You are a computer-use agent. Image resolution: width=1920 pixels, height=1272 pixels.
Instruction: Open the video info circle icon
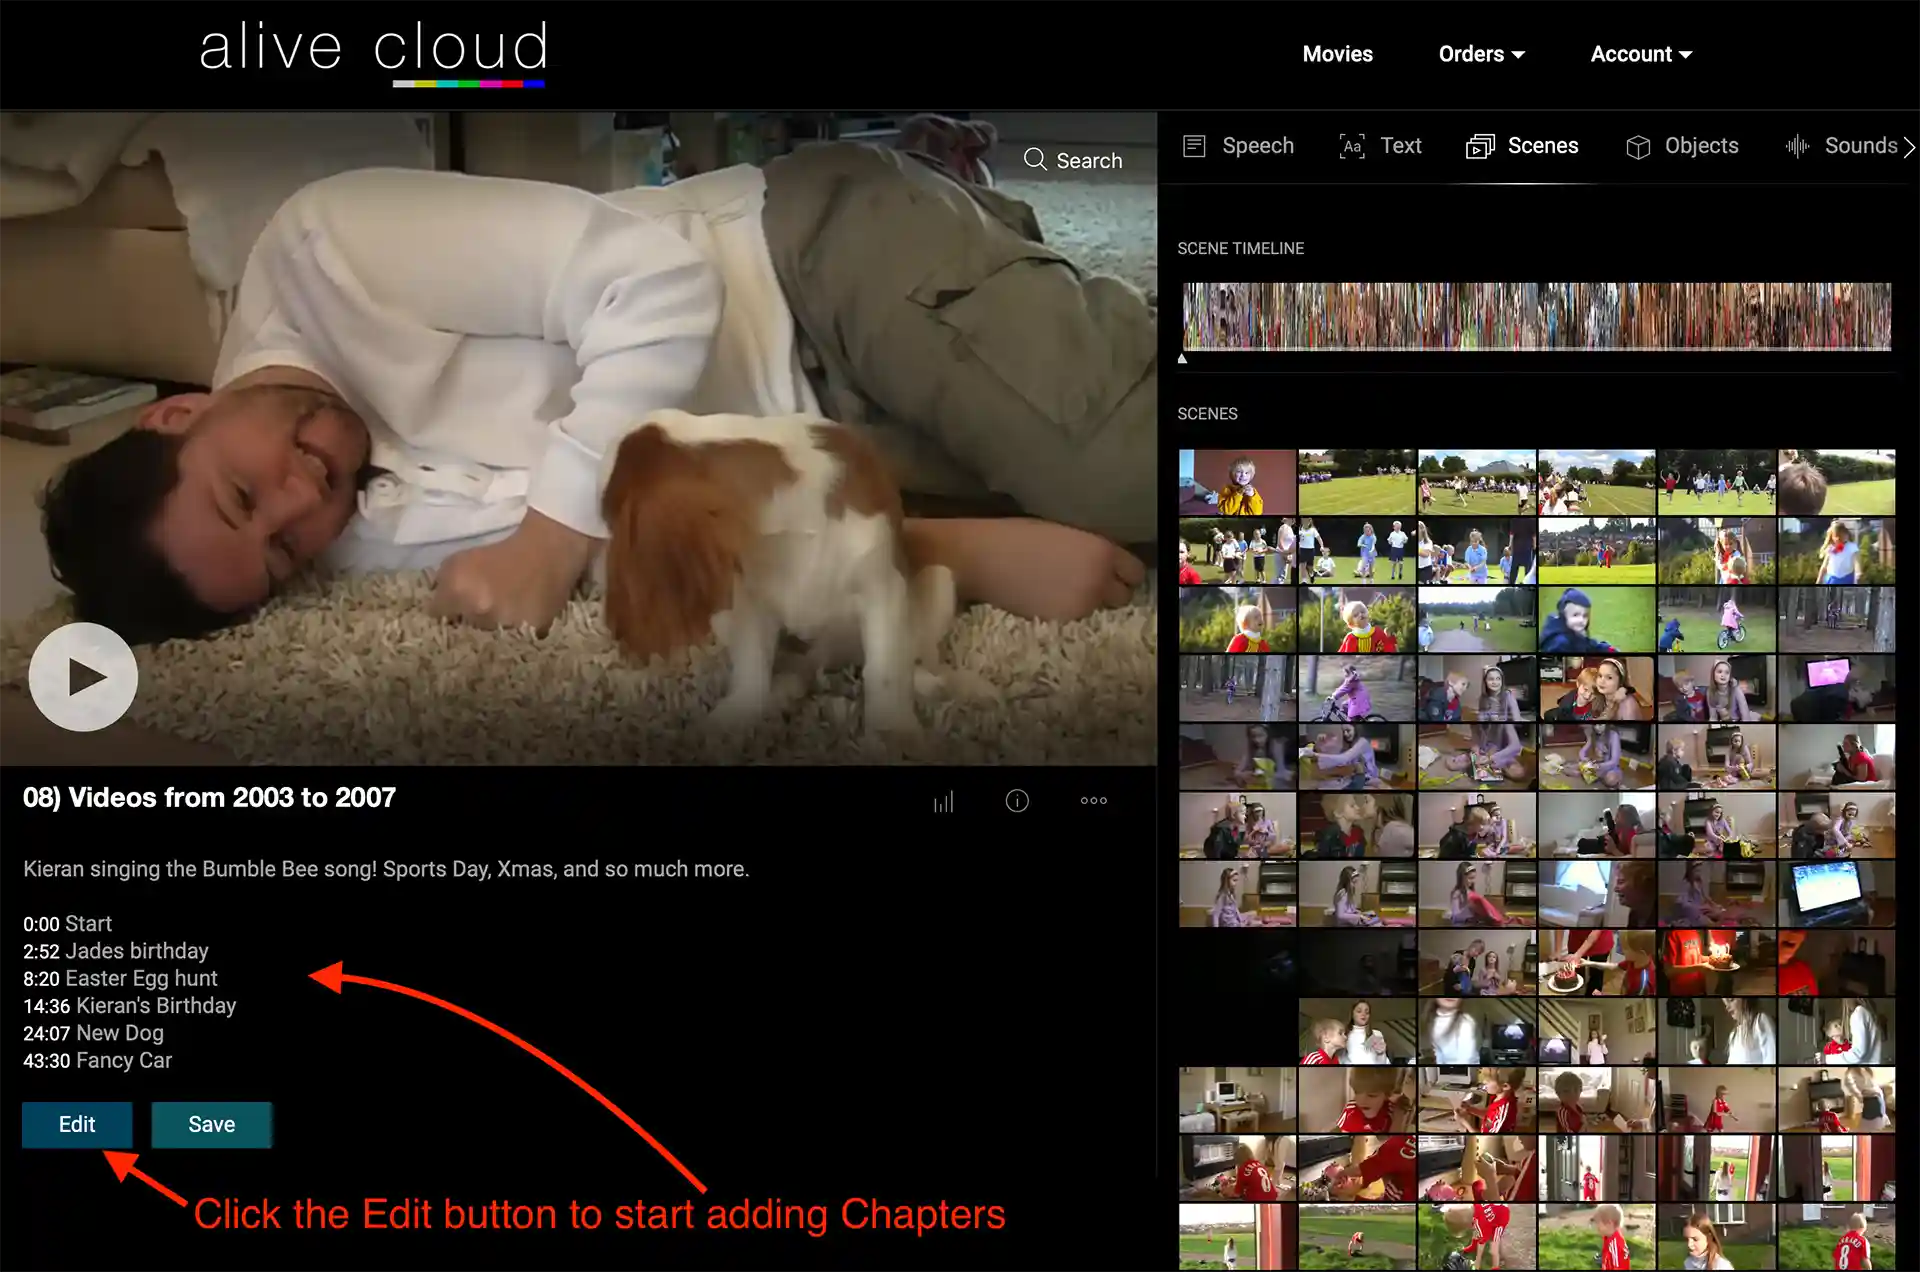click(1017, 801)
